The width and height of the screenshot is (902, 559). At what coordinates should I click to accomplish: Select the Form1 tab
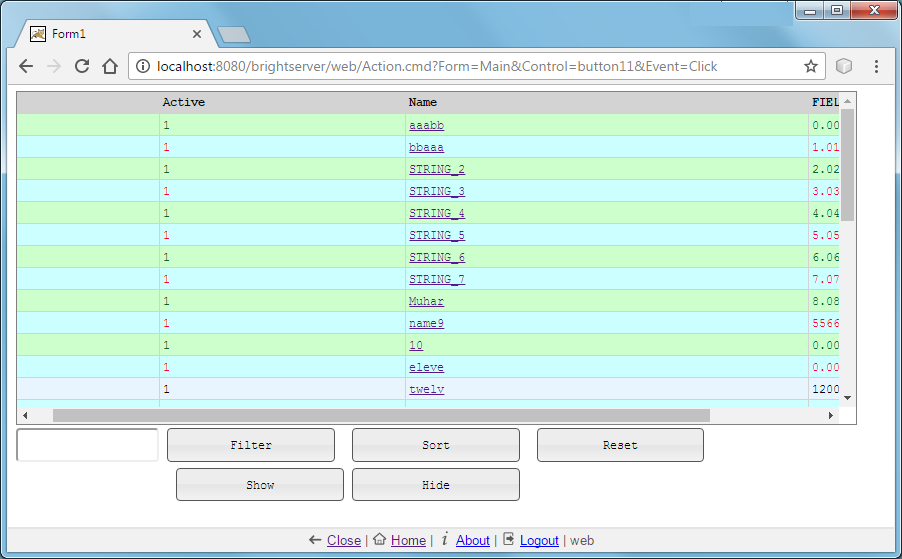coord(112,34)
